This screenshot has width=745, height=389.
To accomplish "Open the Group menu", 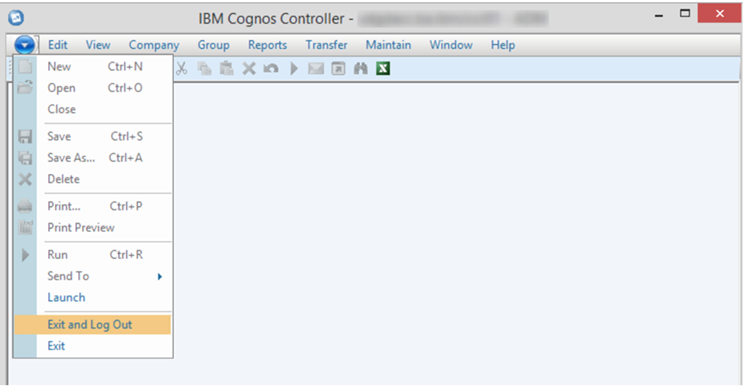I will pyautogui.click(x=213, y=45).
